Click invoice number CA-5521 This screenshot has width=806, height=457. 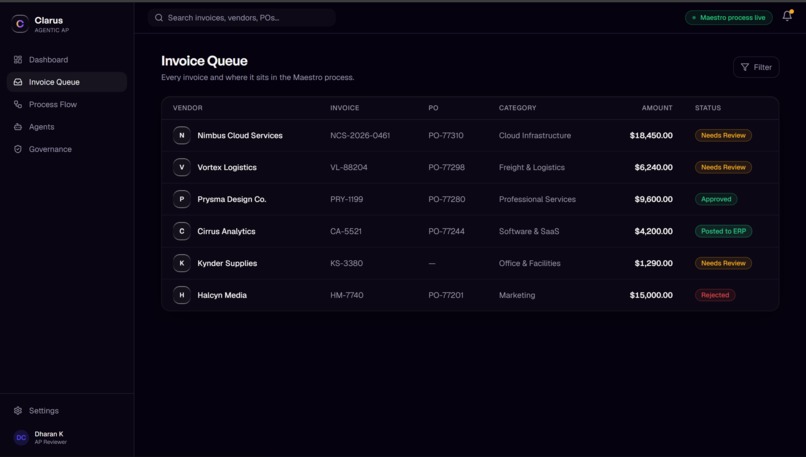pos(345,231)
